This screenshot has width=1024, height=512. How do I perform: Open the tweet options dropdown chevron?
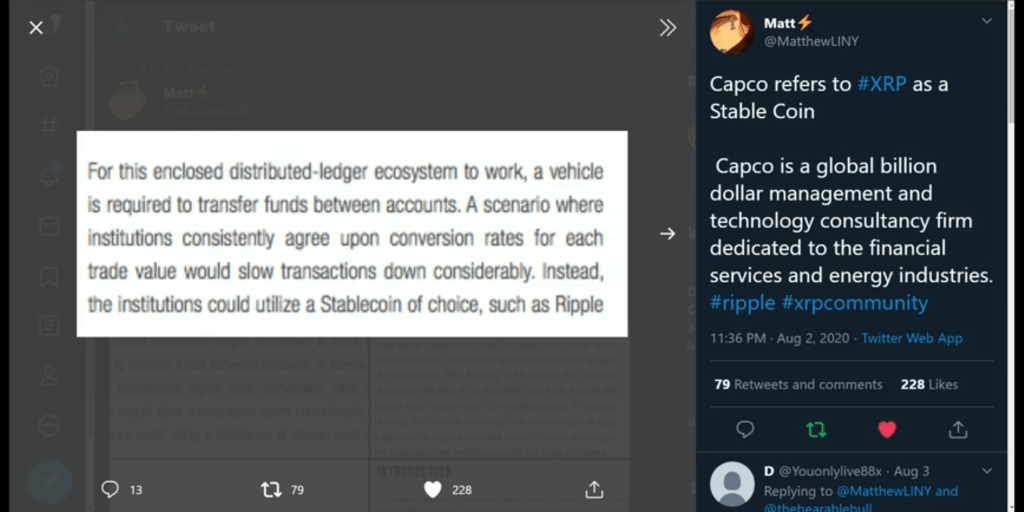987,22
